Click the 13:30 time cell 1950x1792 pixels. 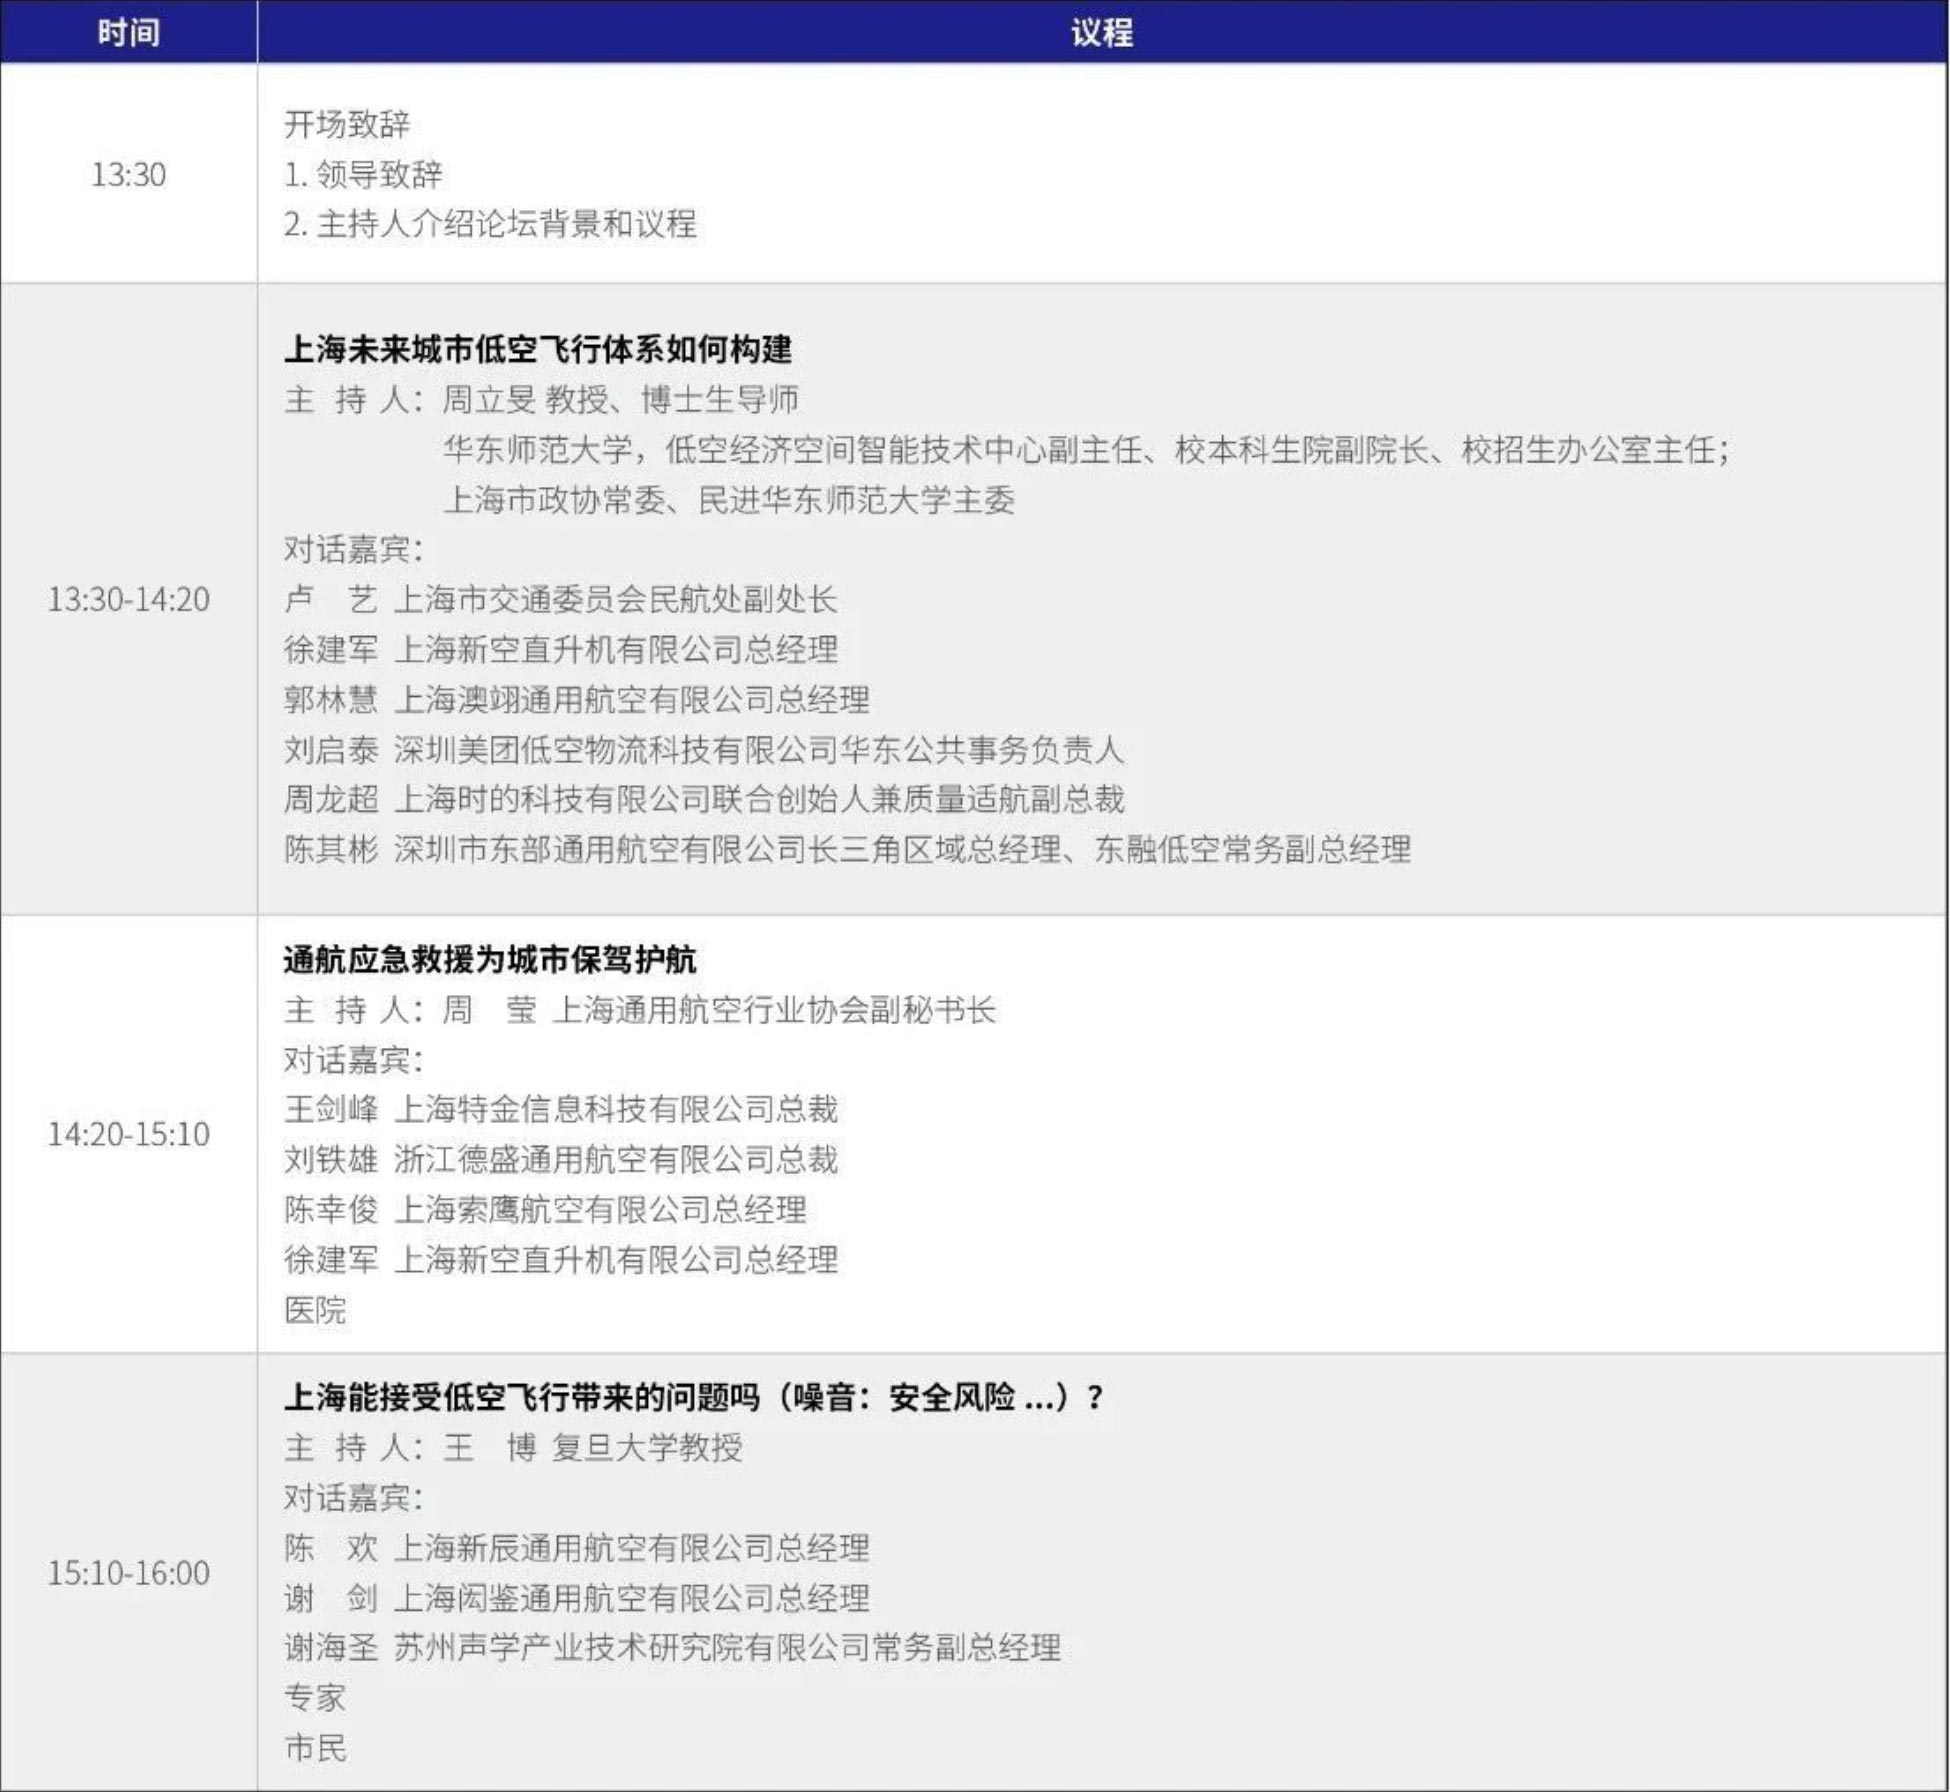click(x=128, y=175)
